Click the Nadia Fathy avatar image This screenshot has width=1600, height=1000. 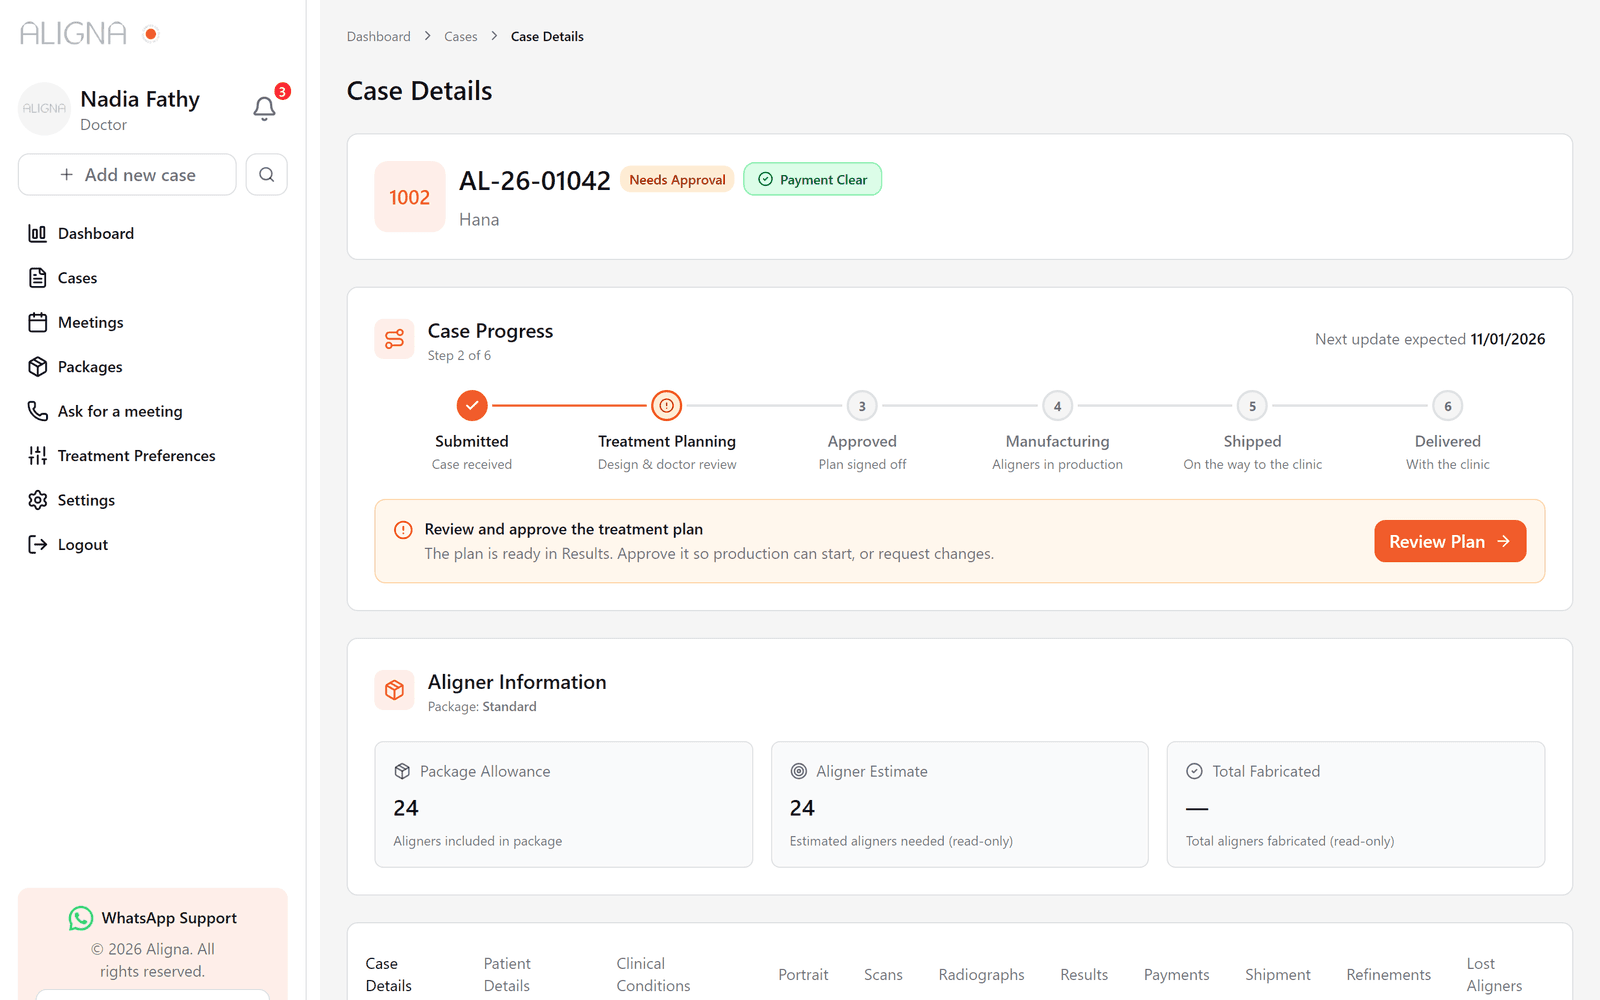[44, 108]
